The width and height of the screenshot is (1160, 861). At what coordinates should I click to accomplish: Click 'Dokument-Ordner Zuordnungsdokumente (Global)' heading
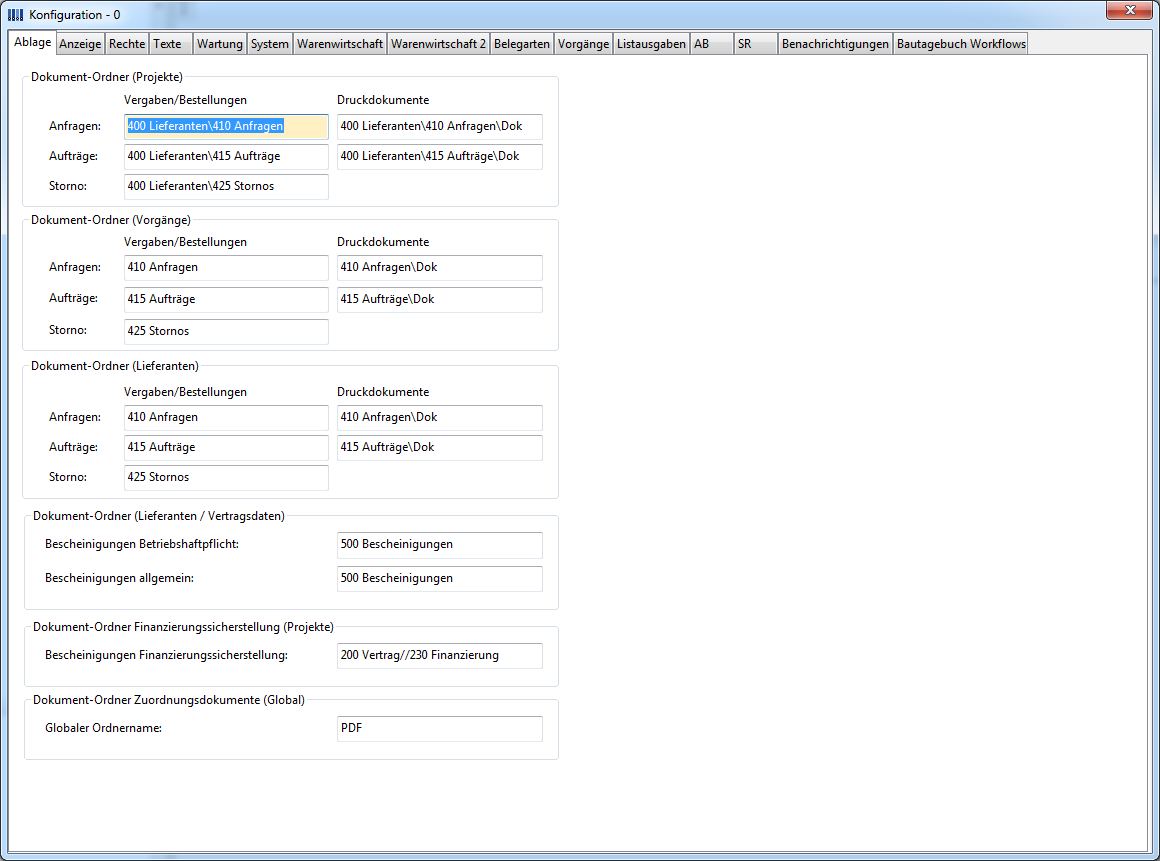tap(169, 700)
